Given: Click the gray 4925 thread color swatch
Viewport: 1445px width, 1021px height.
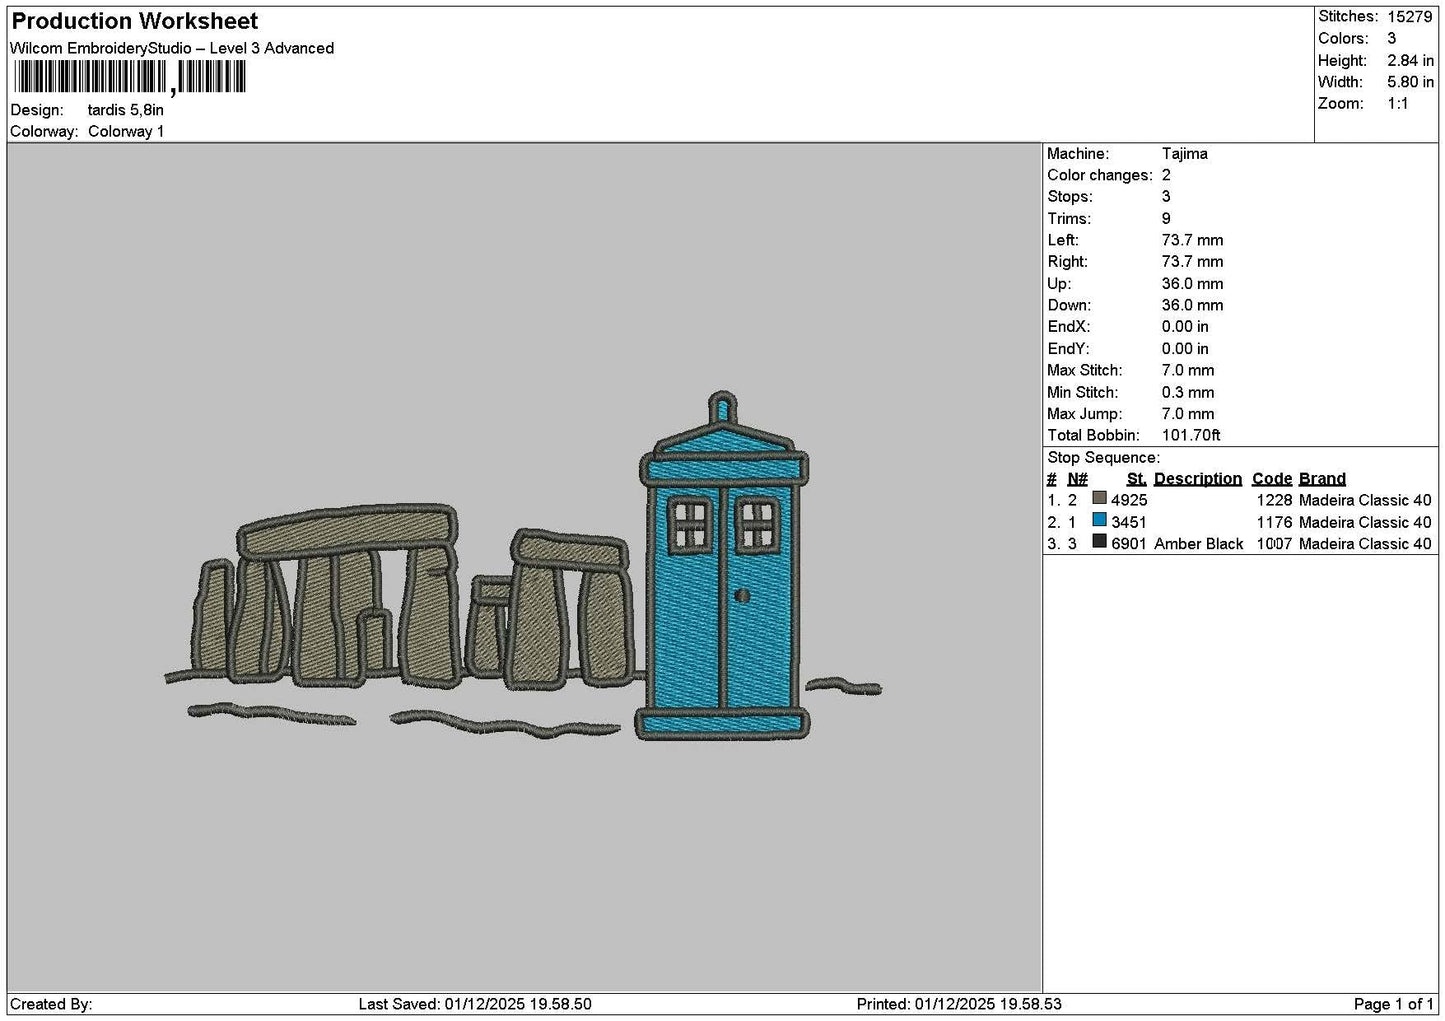Looking at the screenshot, I should tap(1099, 498).
